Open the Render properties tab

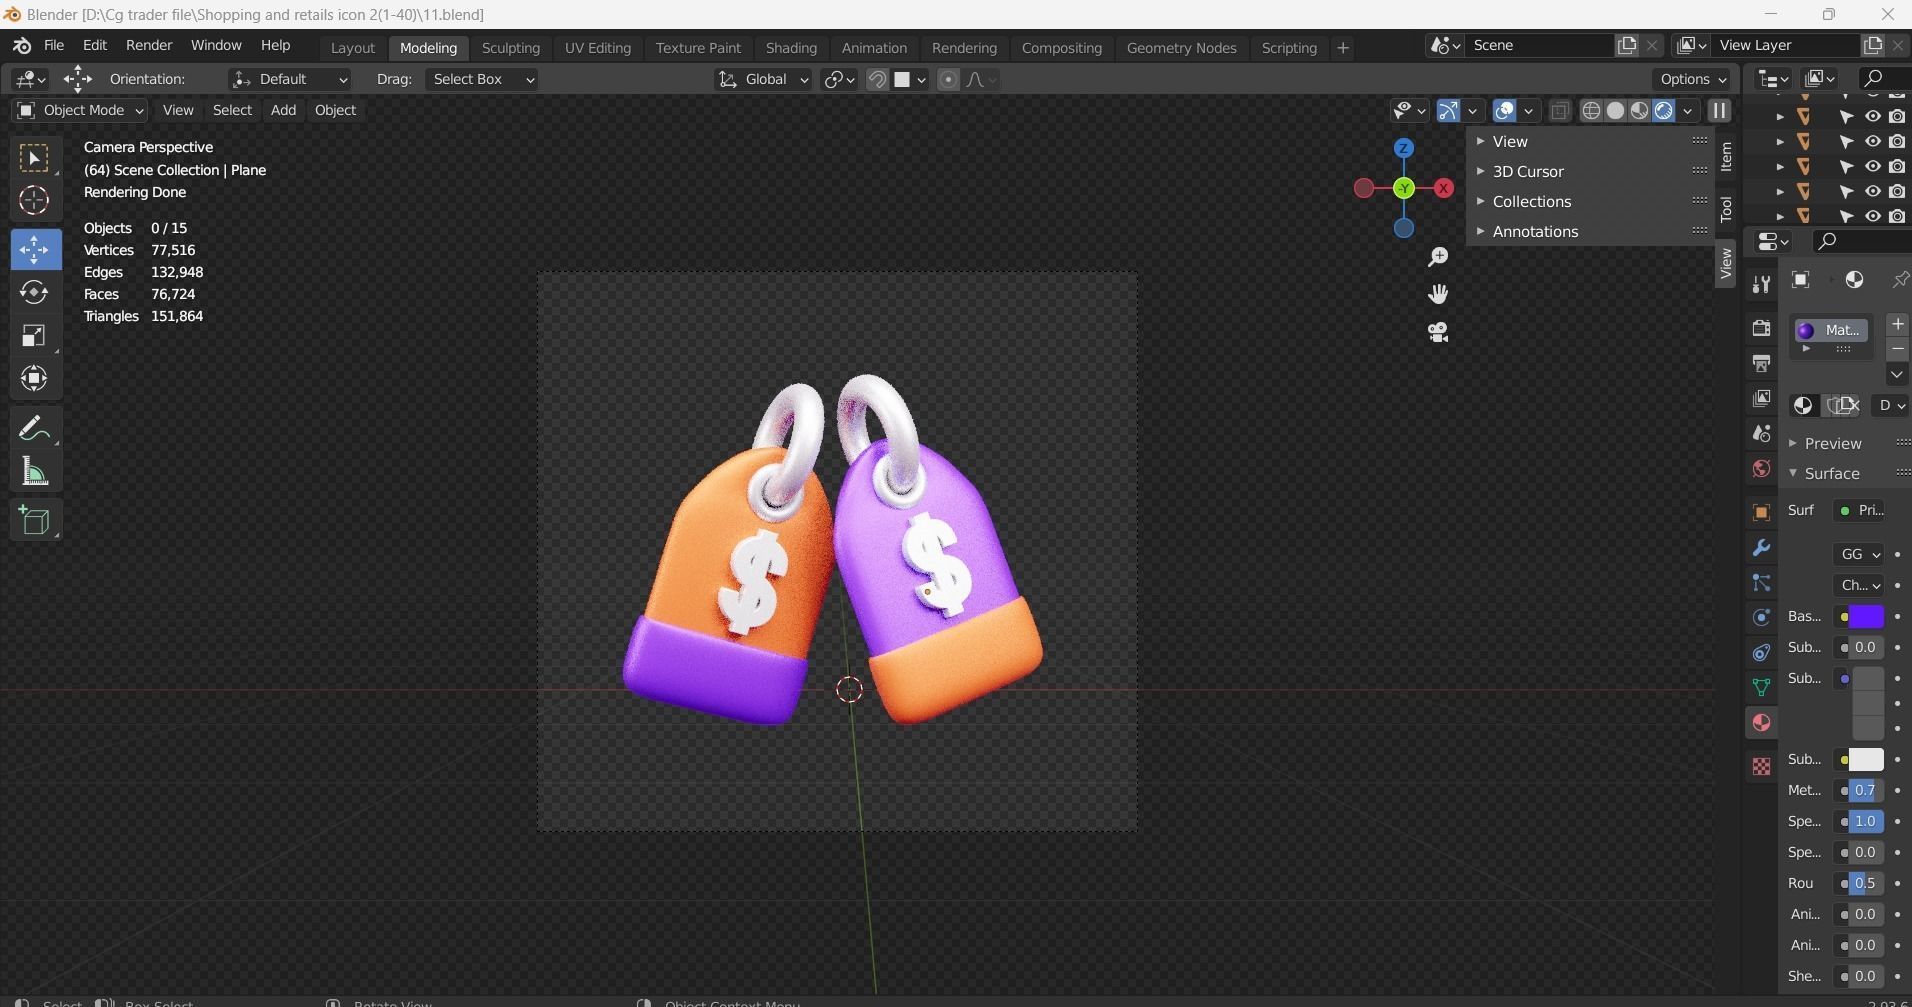pos(1761,328)
